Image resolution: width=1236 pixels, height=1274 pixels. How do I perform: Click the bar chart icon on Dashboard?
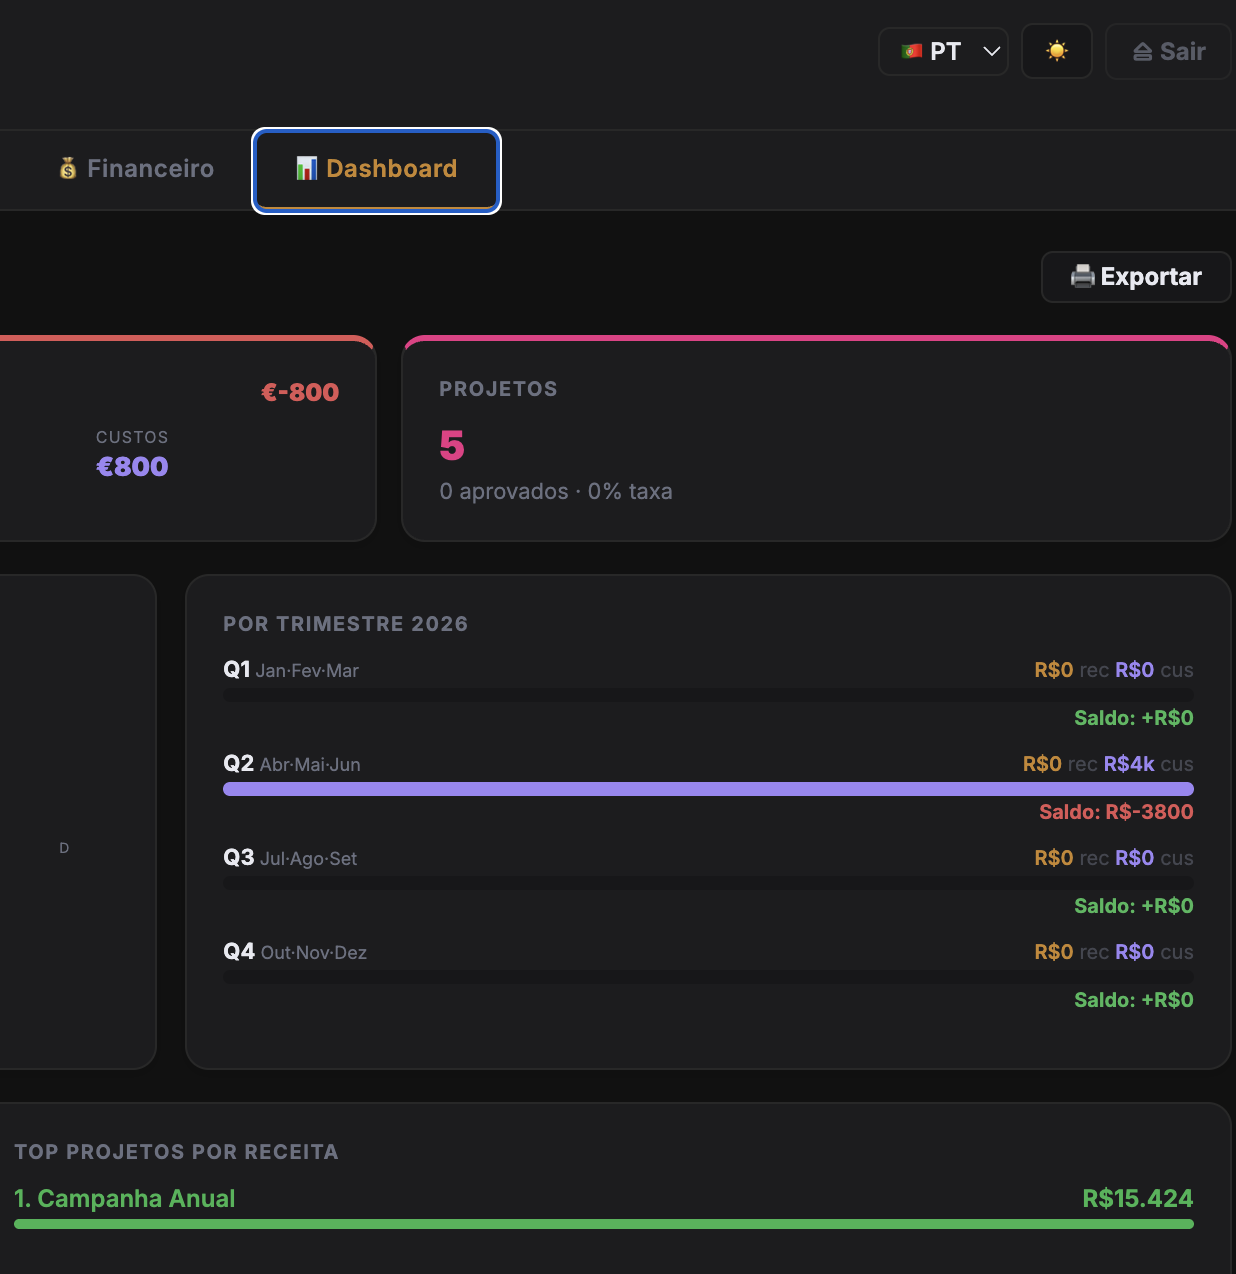[x=307, y=169]
